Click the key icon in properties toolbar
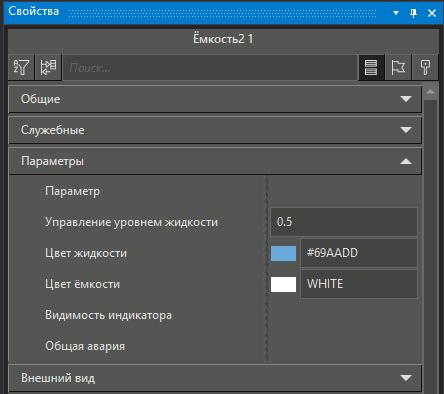The image size is (444, 394). (425, 67)
